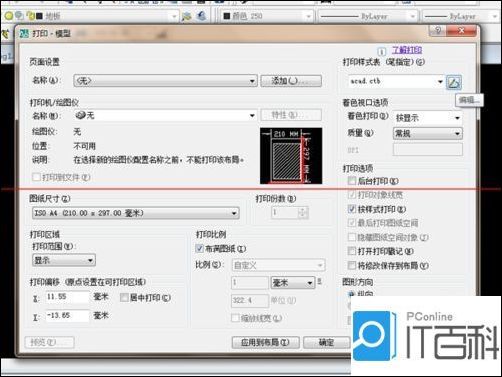Open the acad.ctb plot style dropdown

coord(396,81)
